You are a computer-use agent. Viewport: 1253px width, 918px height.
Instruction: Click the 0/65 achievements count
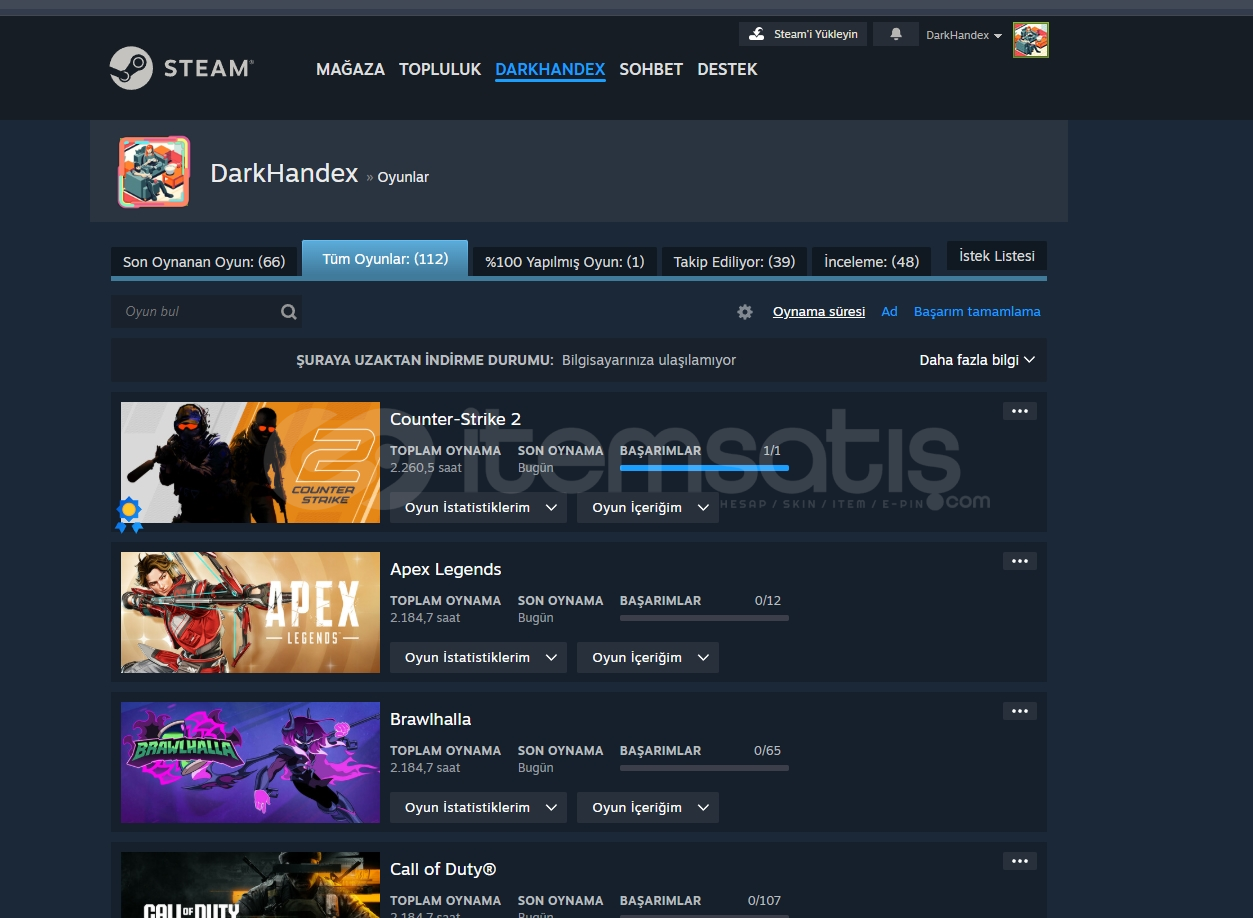coord(768,751)
